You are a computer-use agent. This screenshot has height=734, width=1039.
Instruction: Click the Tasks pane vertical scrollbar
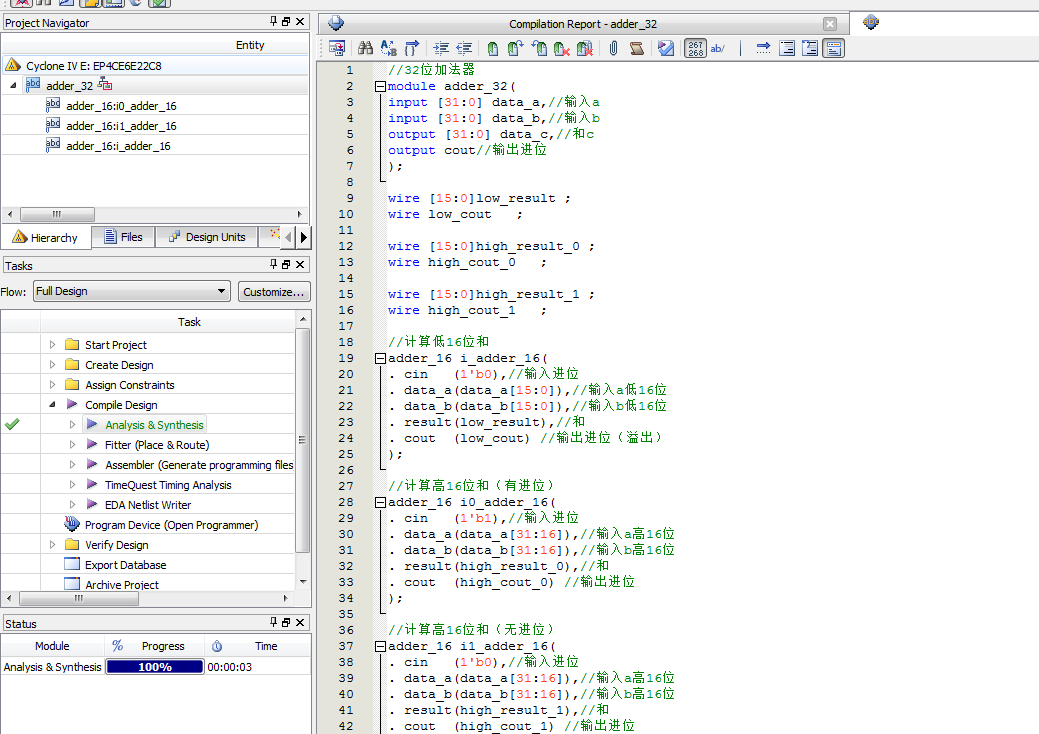pyautogui.click(x=303, y=441)
